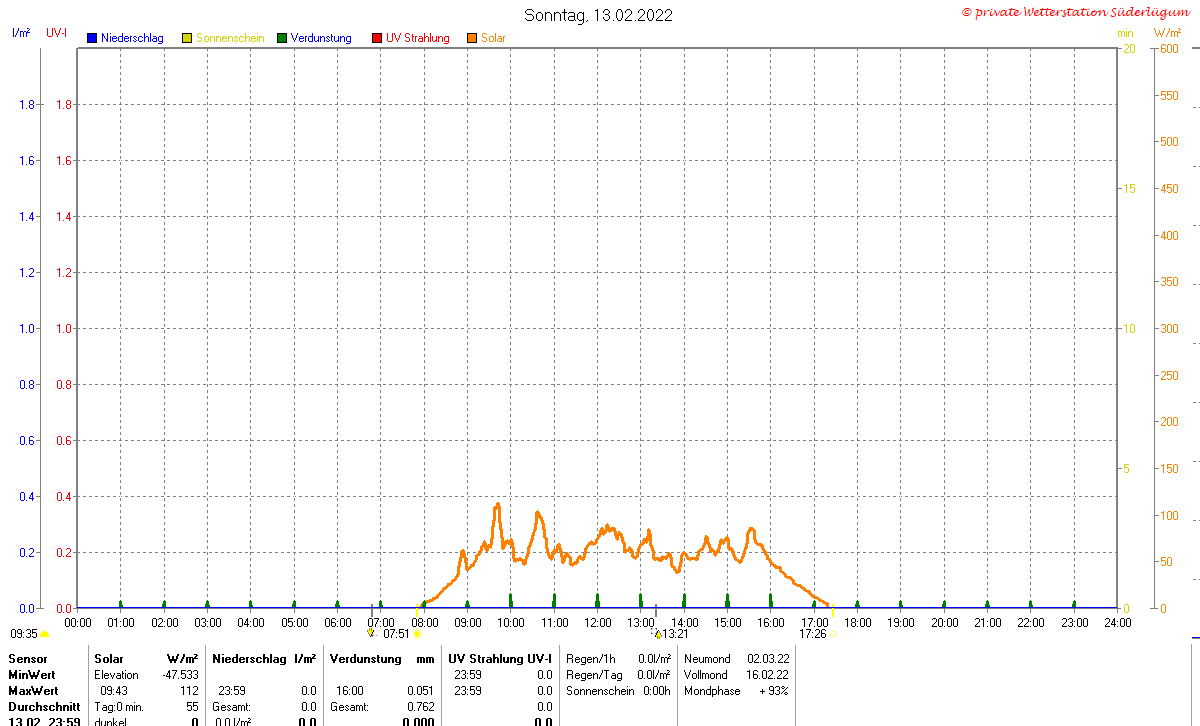Select the Verdunstung legend label

pos(321,38)
